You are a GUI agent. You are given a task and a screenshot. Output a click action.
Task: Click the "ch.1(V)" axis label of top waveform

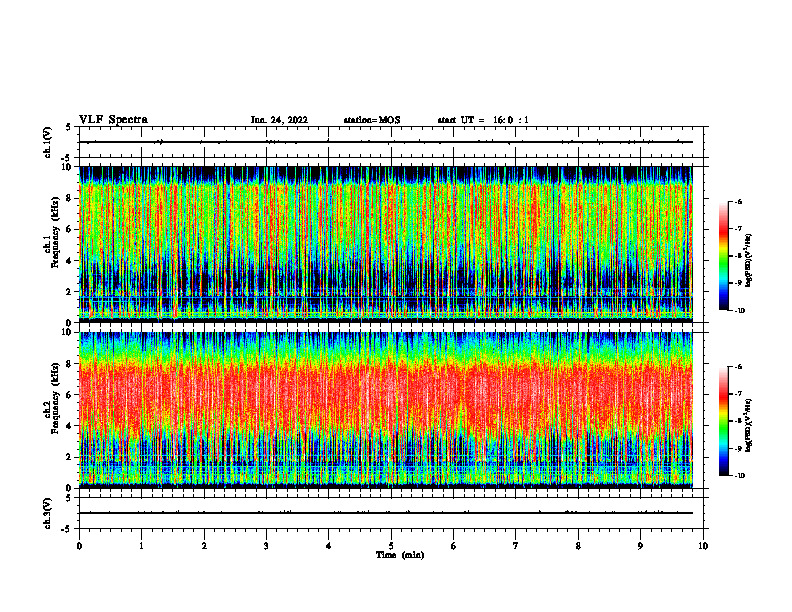click(48, 142)
